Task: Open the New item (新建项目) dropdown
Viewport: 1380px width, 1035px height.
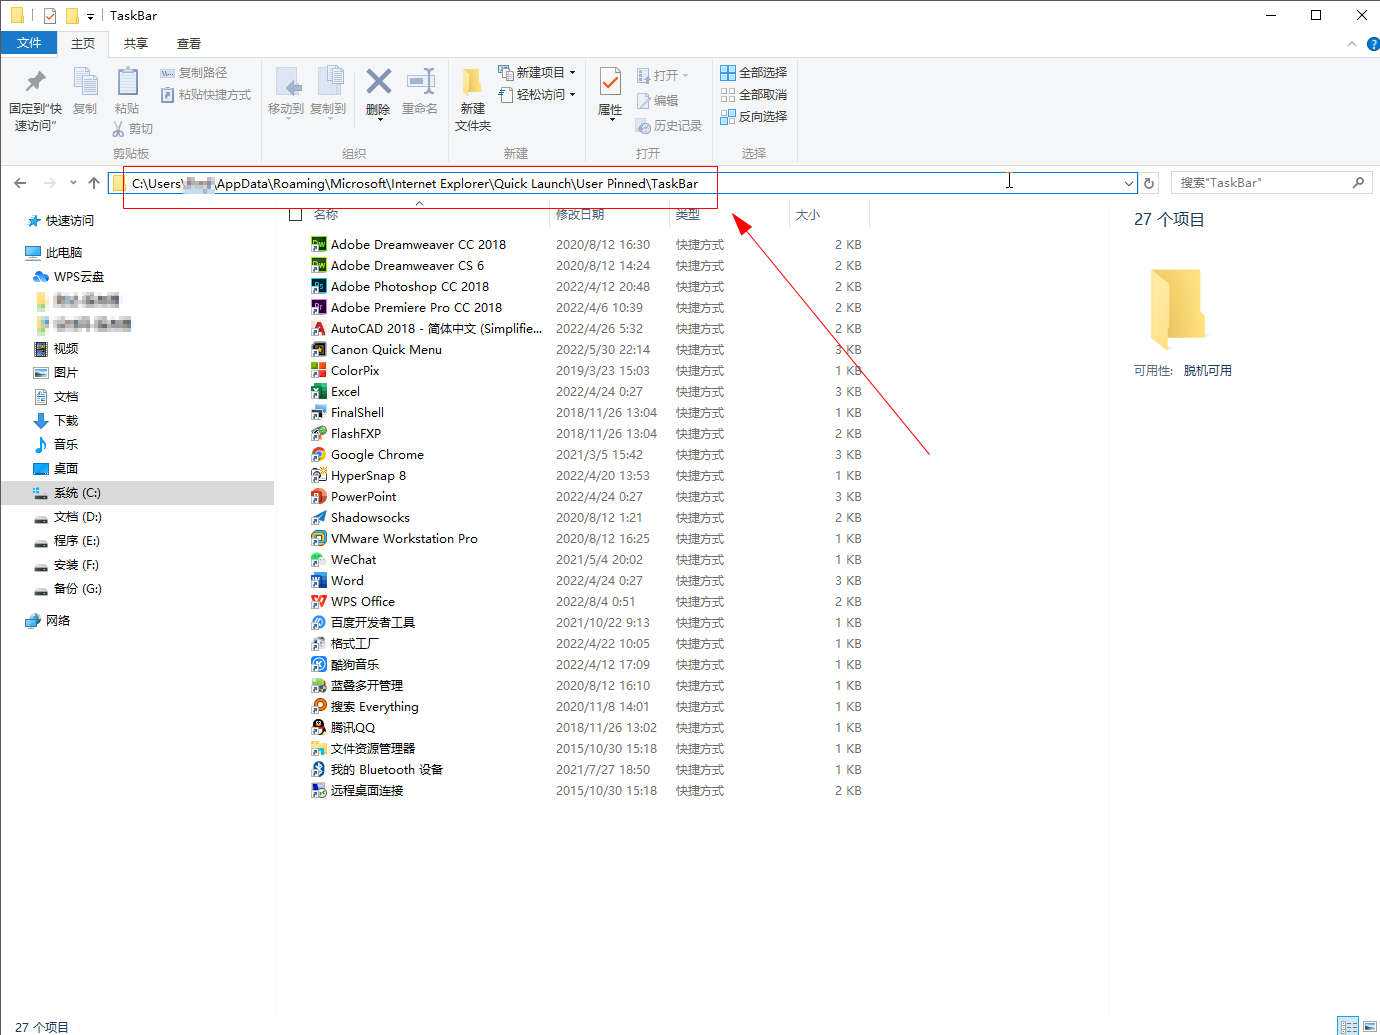Action: click(x=537, y=73)
